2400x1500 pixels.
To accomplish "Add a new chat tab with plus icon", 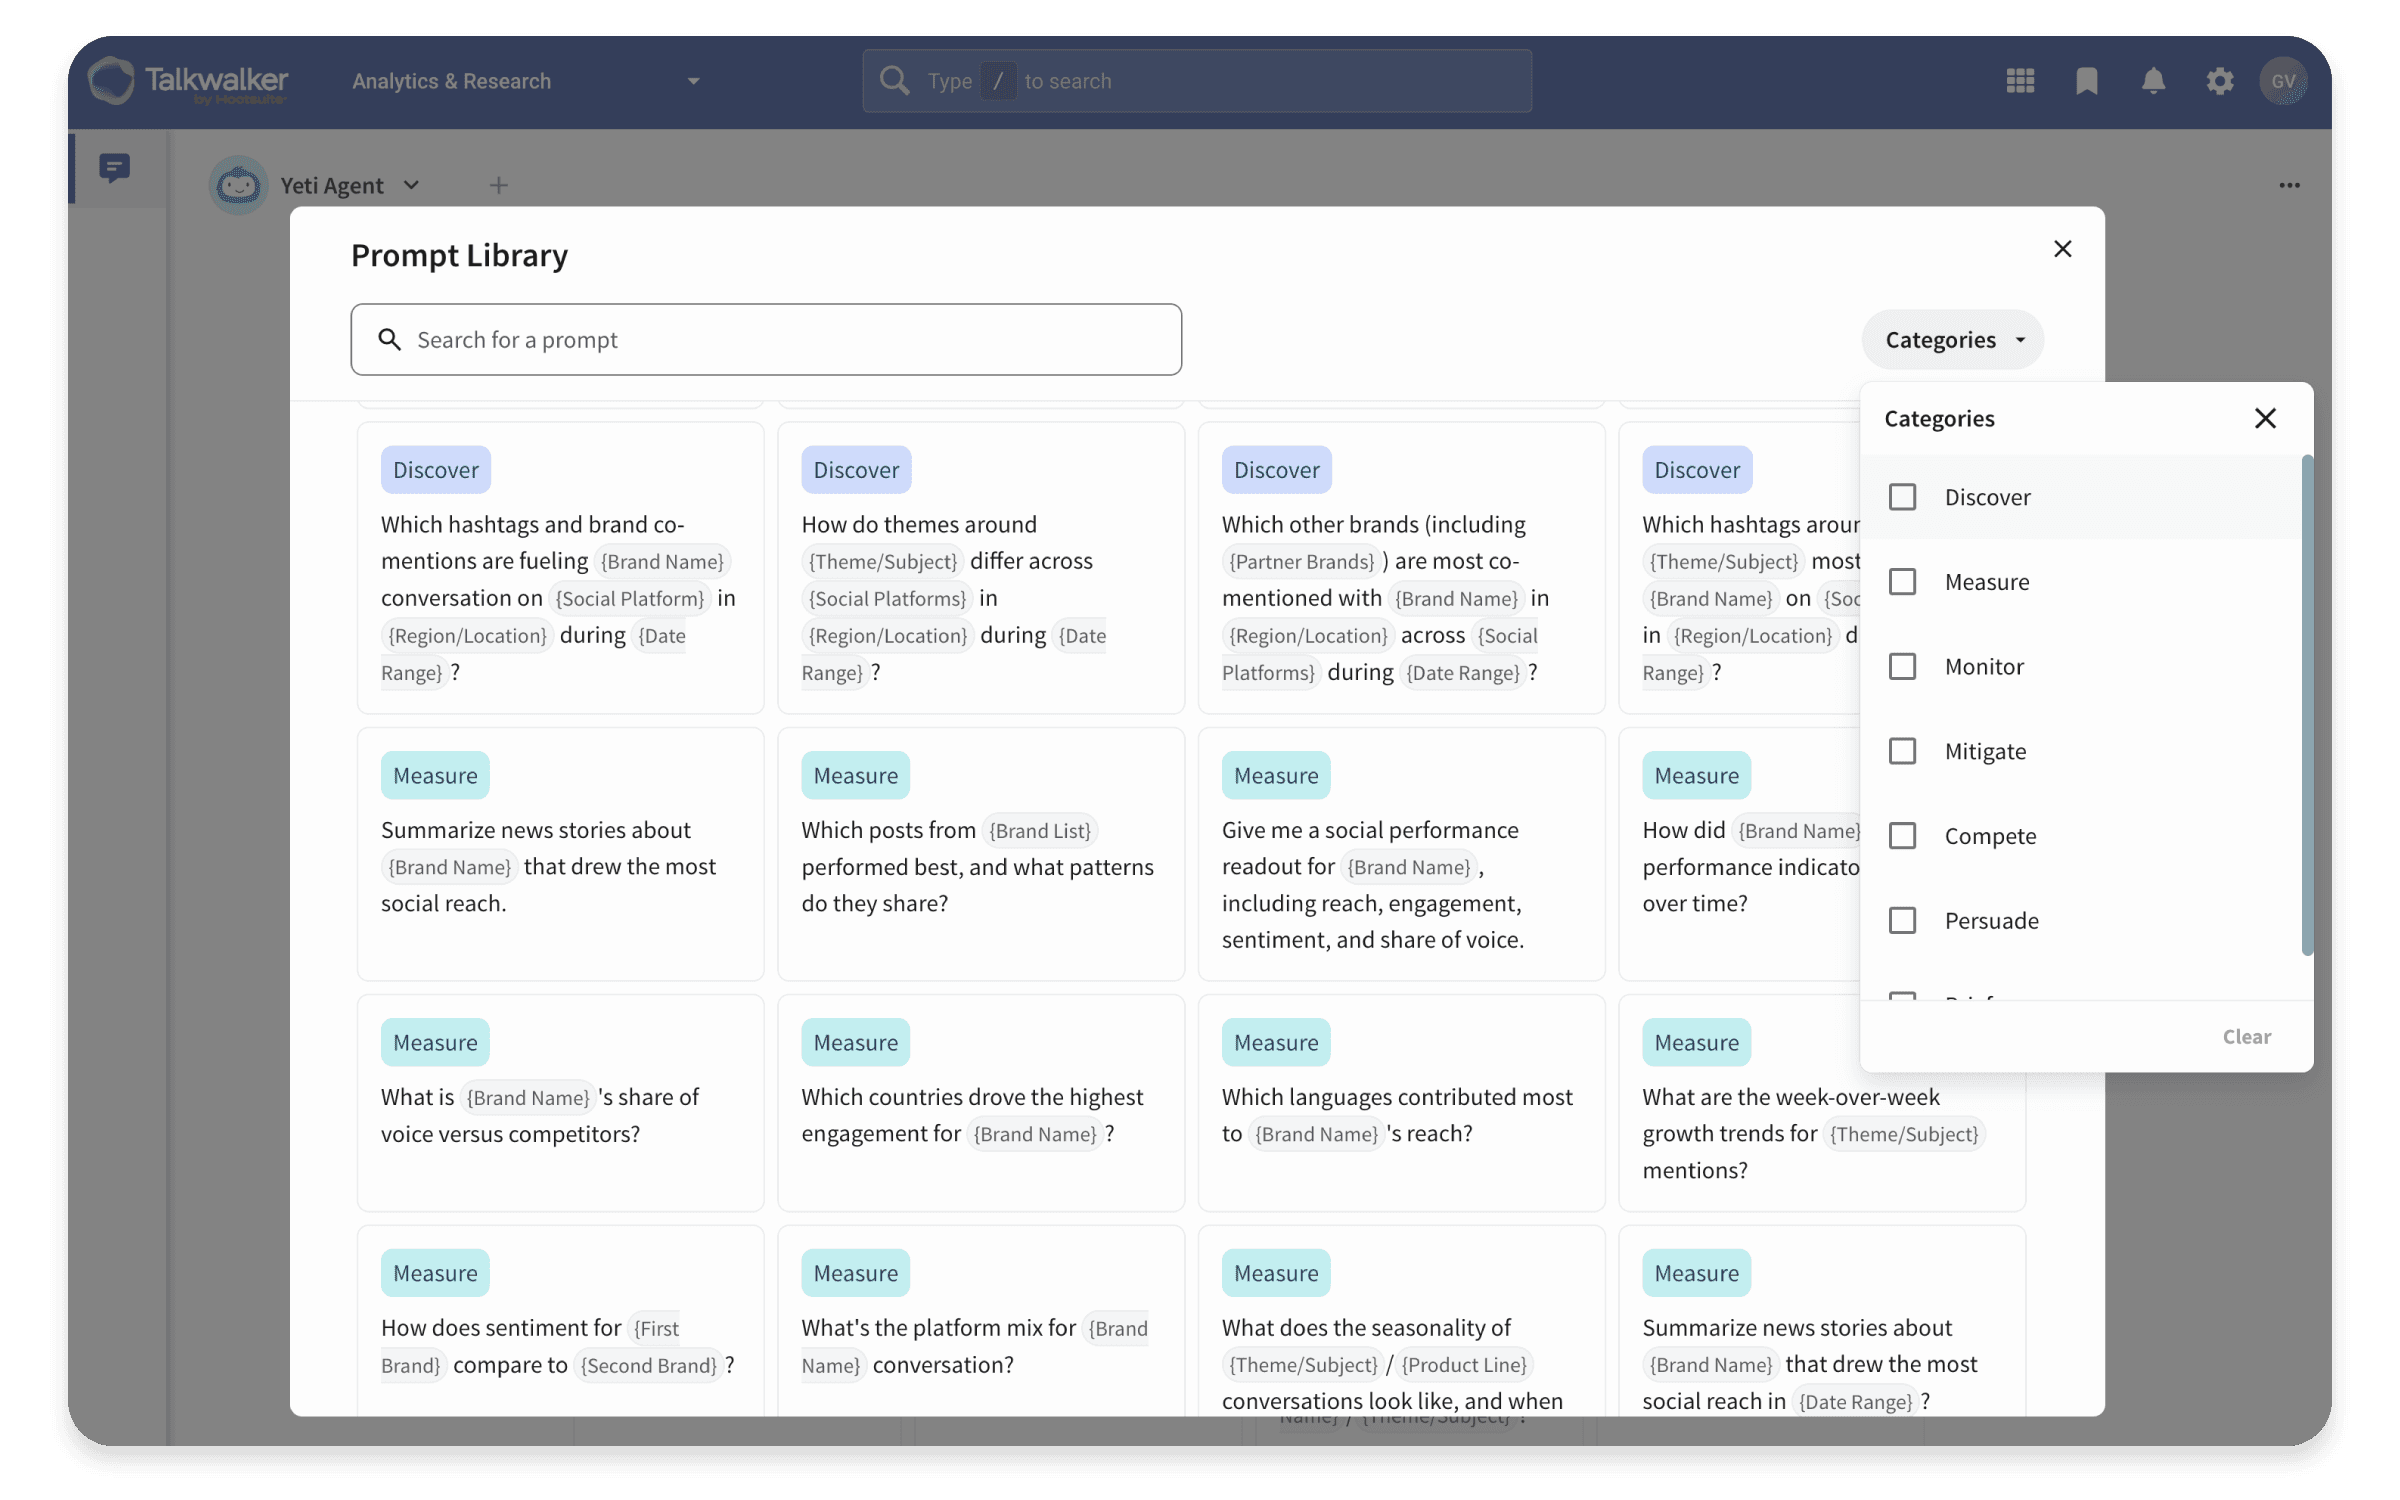I will [498, 185].
